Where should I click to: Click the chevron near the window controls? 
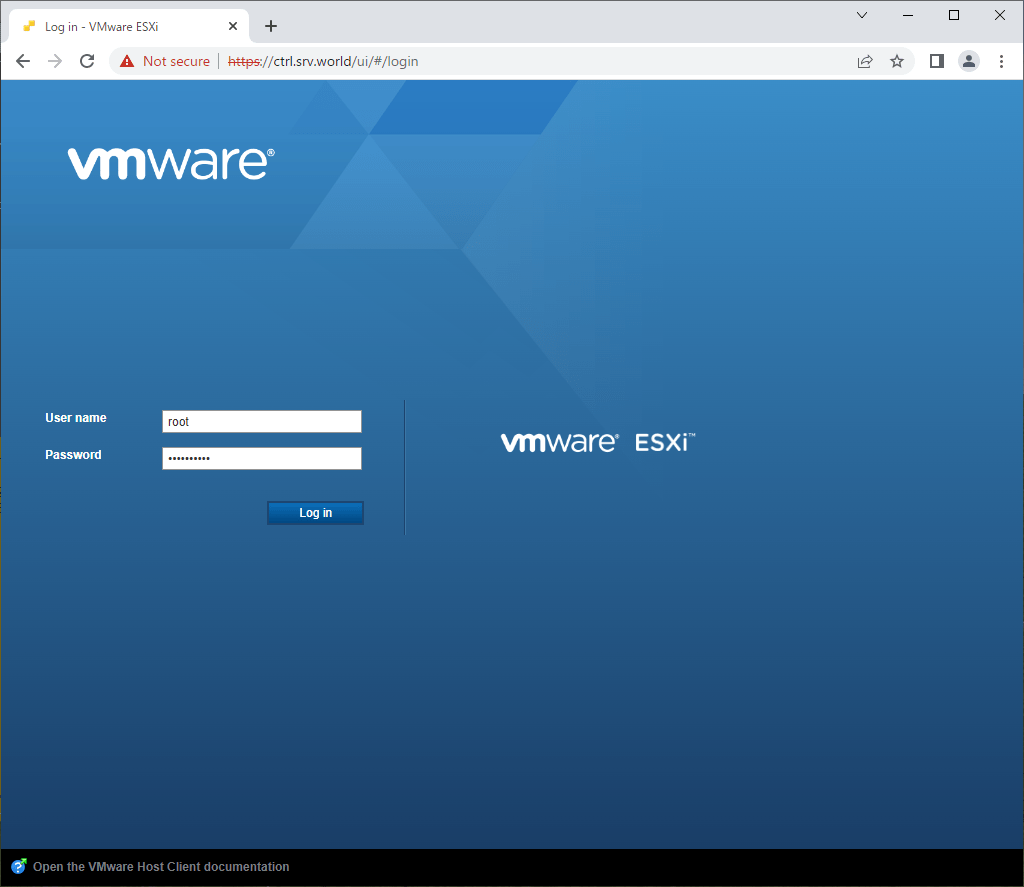point(862,15)
